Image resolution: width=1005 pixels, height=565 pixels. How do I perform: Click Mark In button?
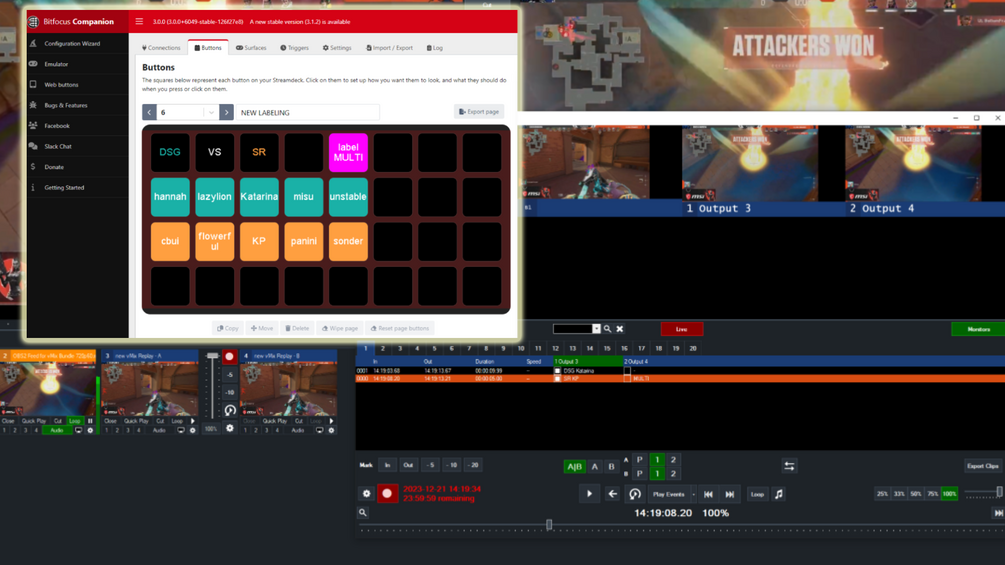coord(387,465)
